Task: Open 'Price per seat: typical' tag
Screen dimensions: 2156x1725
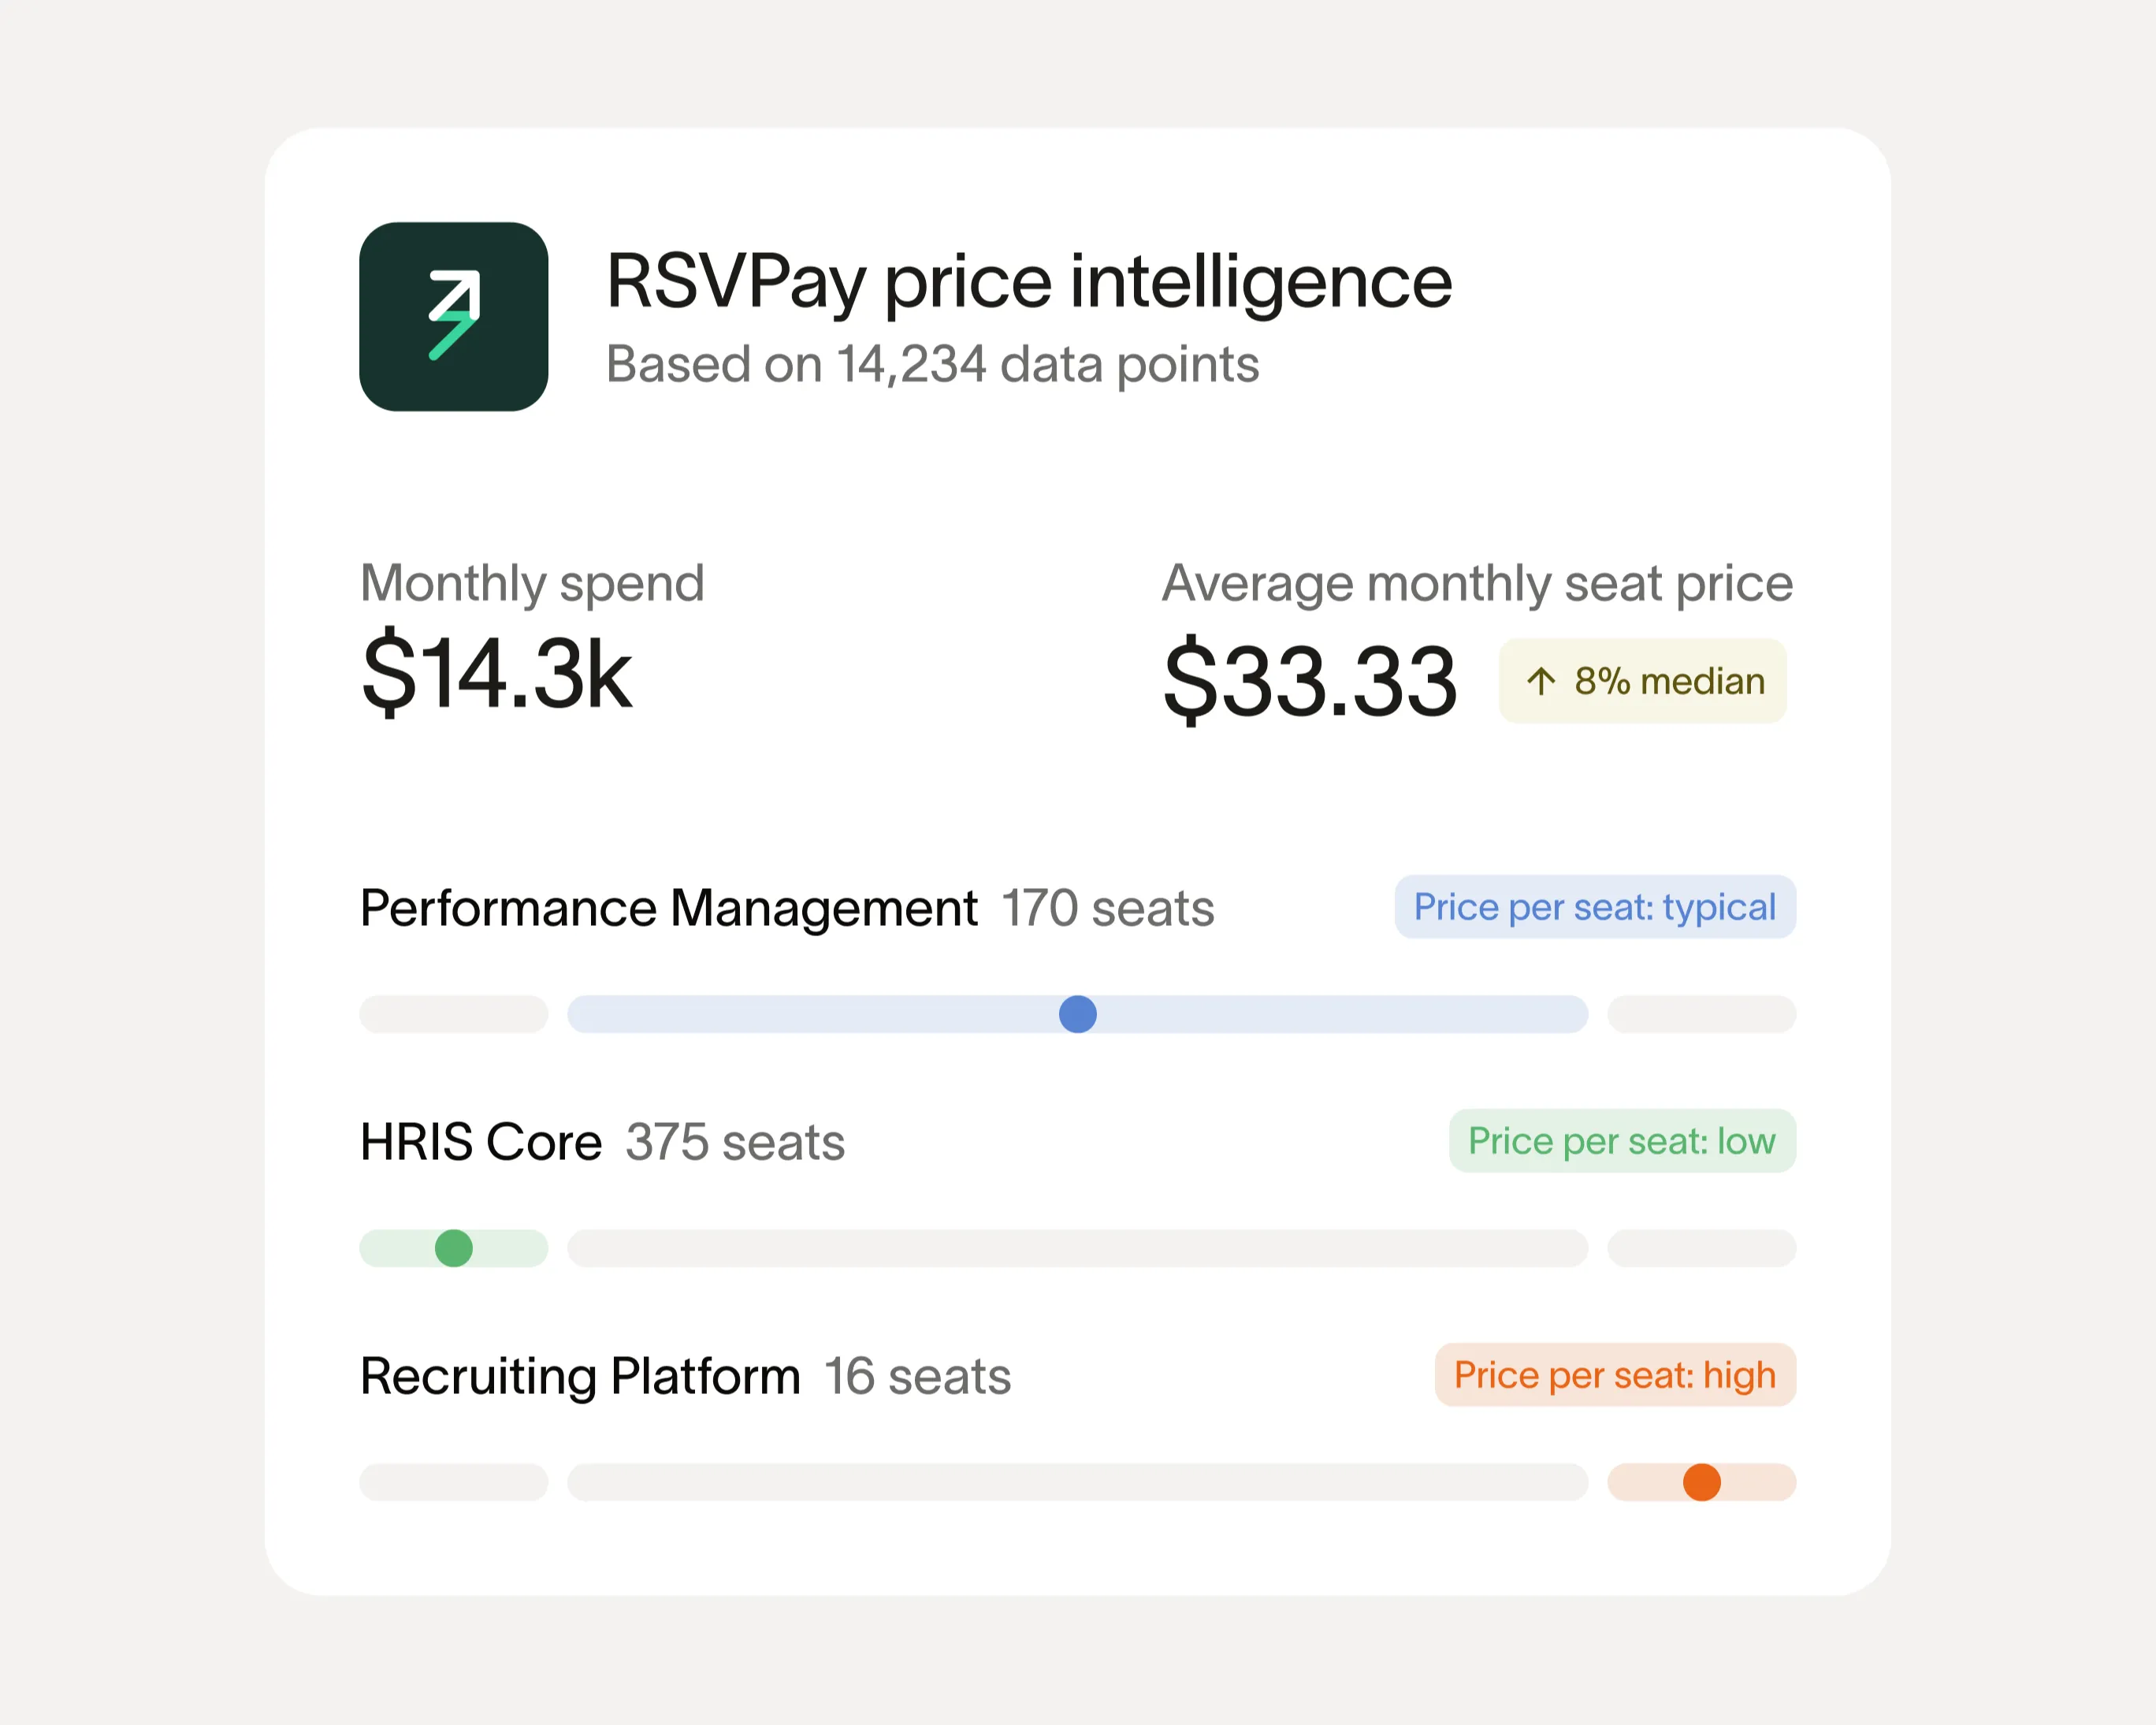Action: 1595,907
